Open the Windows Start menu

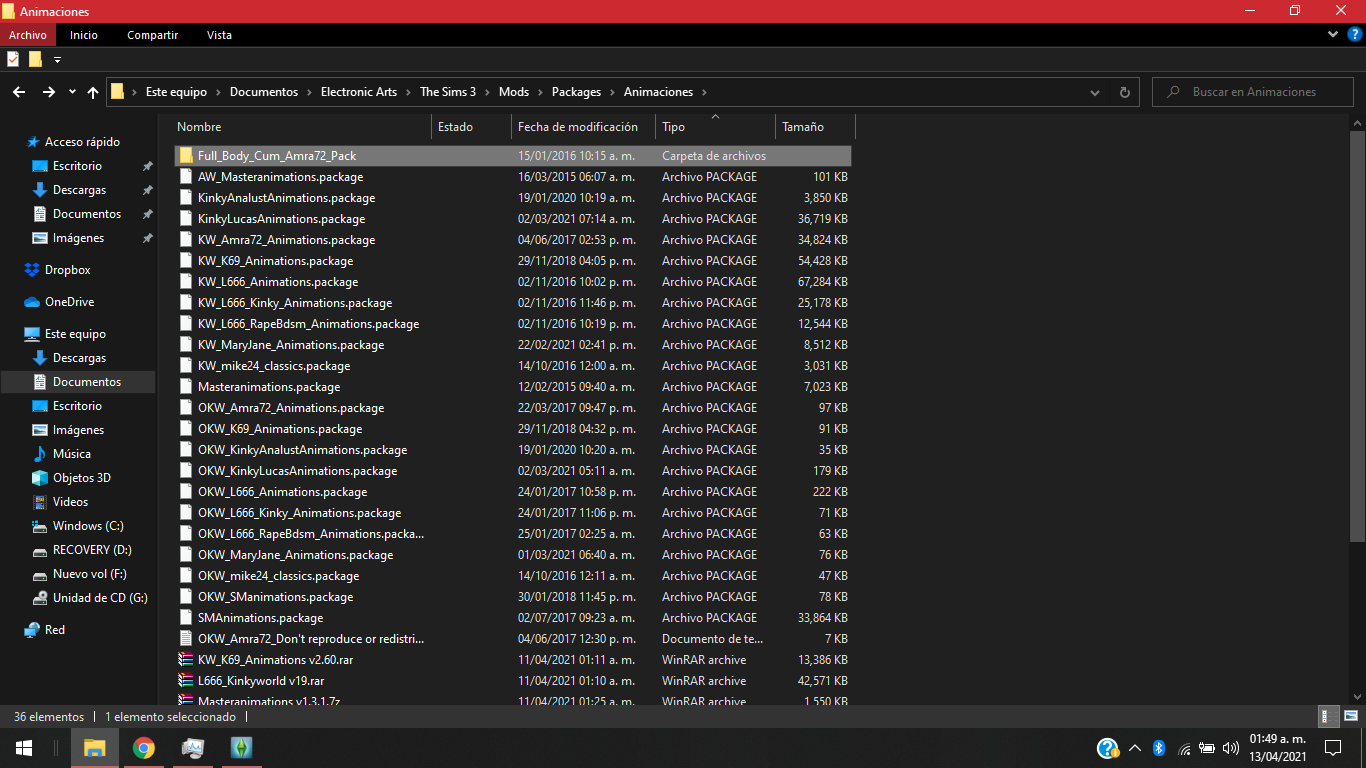24,748
